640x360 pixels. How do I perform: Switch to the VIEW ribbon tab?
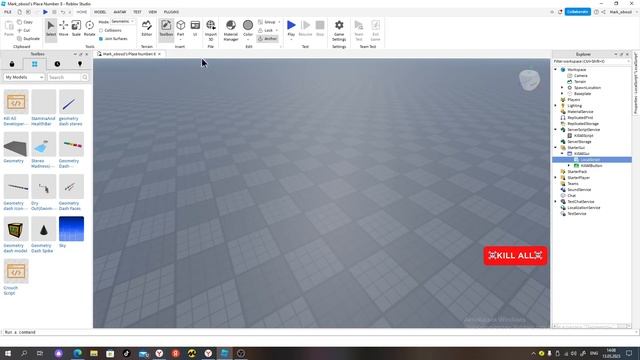152,12
